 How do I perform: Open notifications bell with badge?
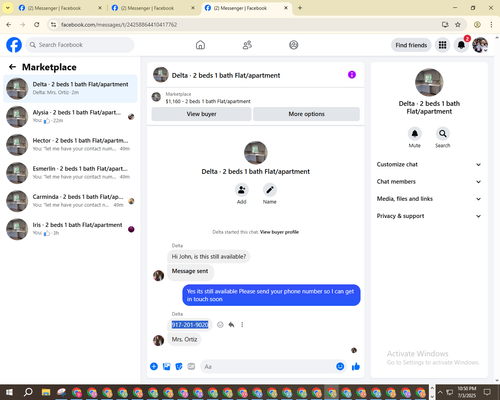(x=461, y=45)
